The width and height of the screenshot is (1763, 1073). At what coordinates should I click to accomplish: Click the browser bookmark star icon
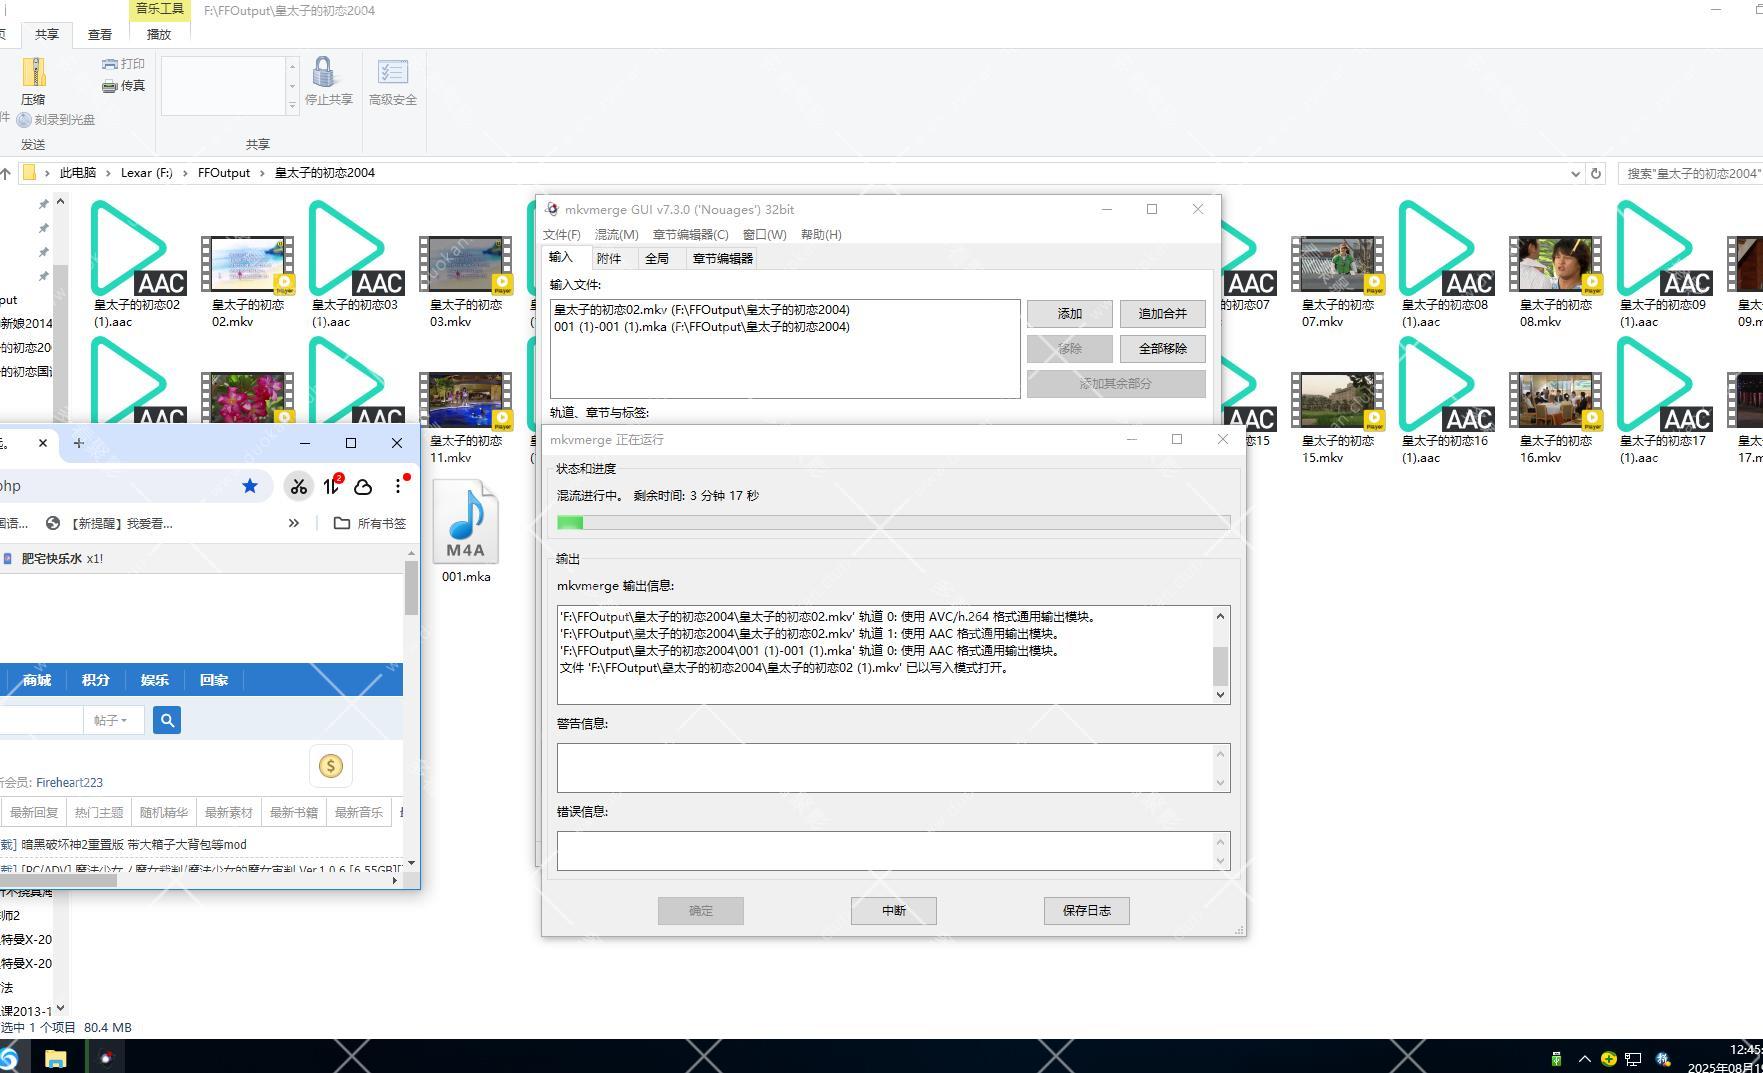[250, 486]
